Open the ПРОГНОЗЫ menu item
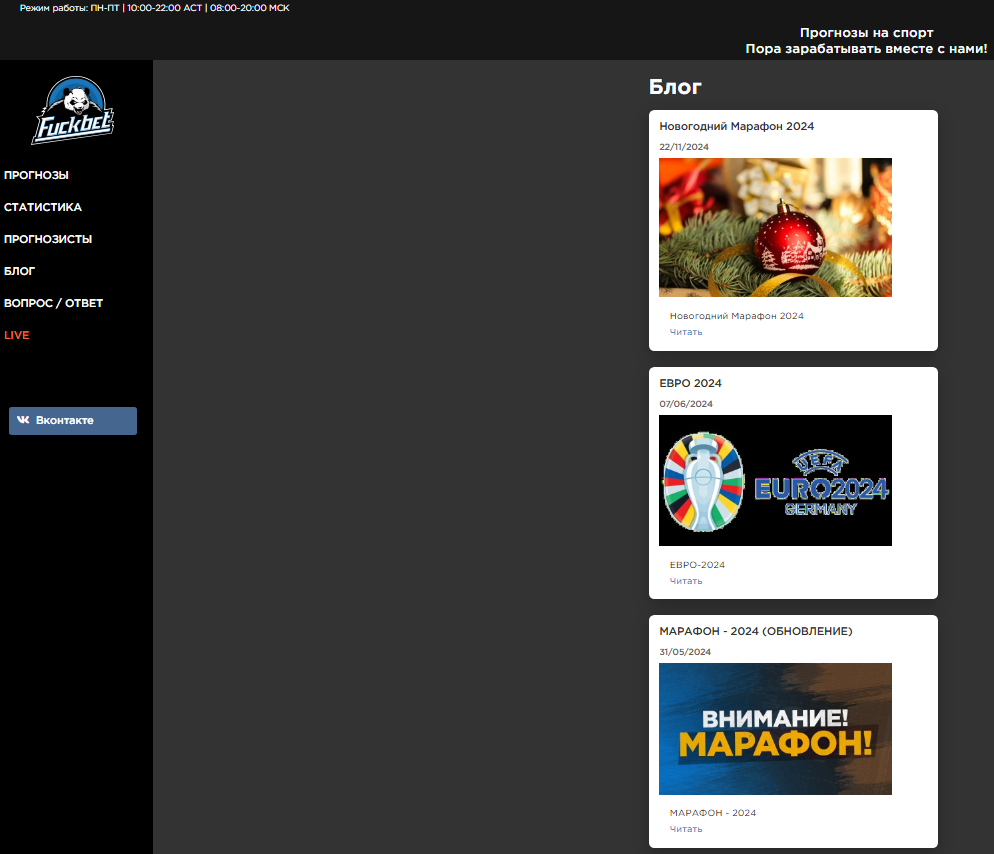The width and height of the screenshot is (994, 854). [x=36, y=175]
